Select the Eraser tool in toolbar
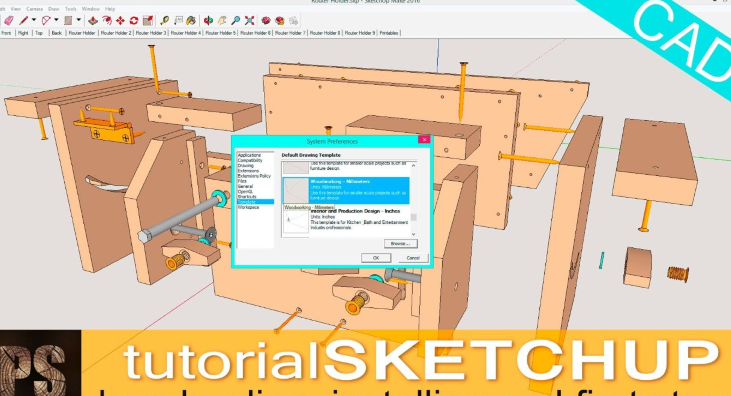731x396 pixels. (8, 21)
